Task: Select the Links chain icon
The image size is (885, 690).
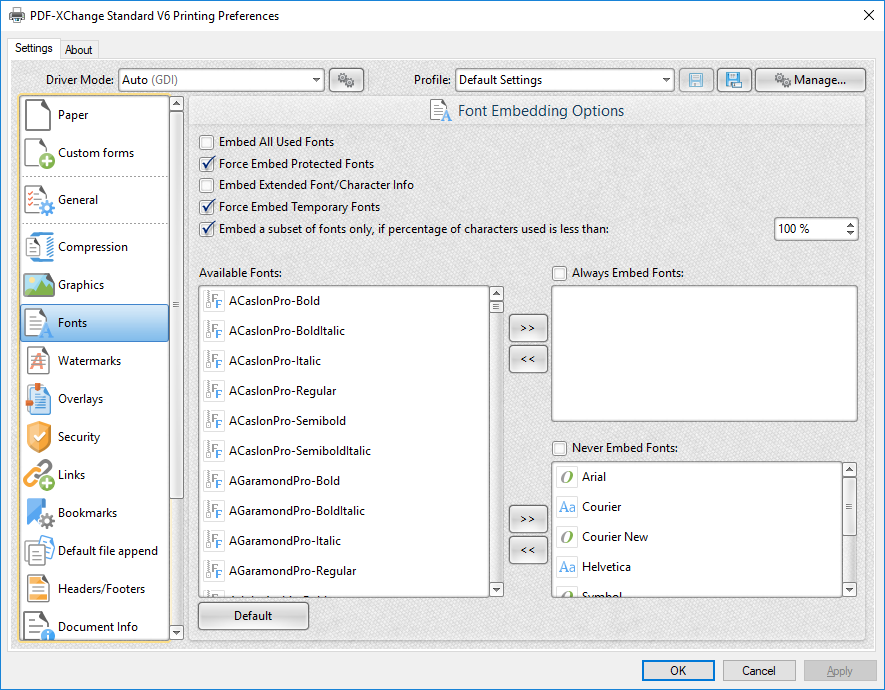Action: [39, 475]
